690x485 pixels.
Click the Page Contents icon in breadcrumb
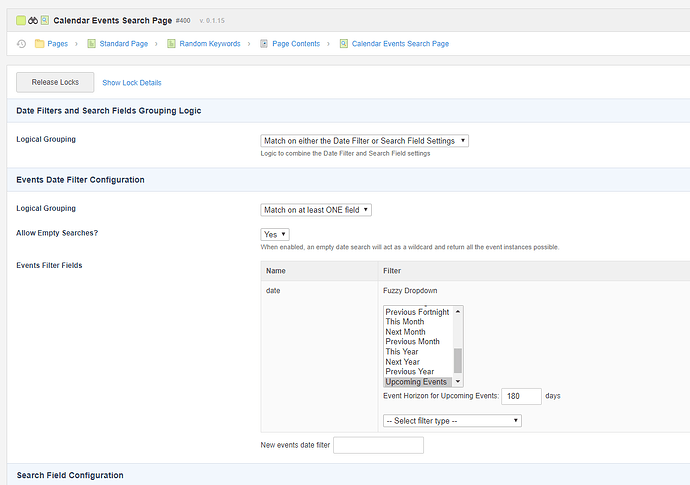(264, 44)
